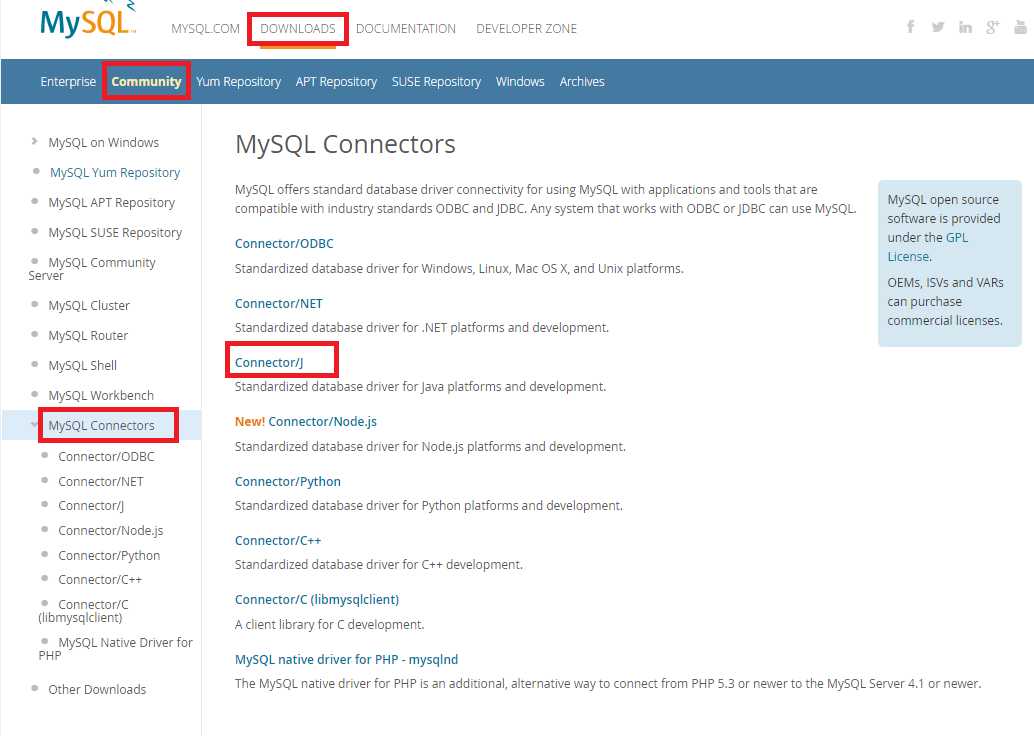Select MySQL Yum Repository in sidebar
Viewport: 1034px width, 736px height.
coord(115,173)
